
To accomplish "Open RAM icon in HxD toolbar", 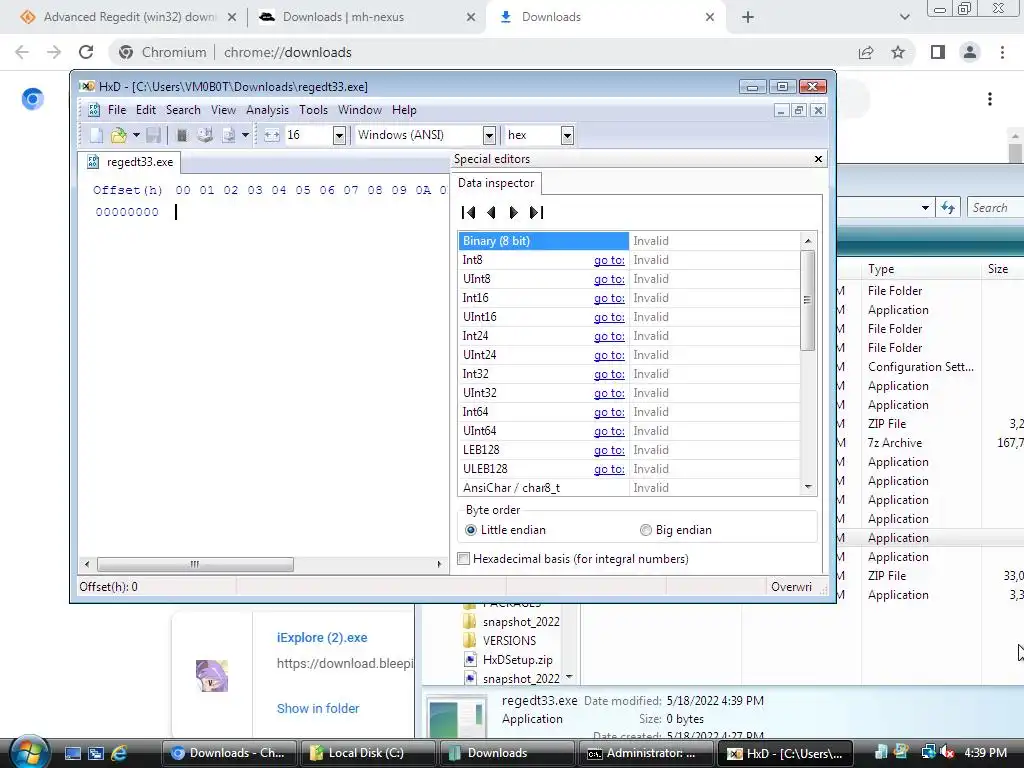I will 182,135.
